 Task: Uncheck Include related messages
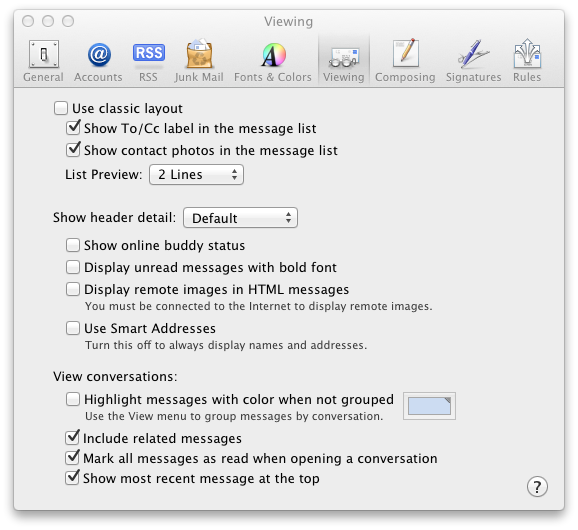pyautogui.click(x=72, y=437)
